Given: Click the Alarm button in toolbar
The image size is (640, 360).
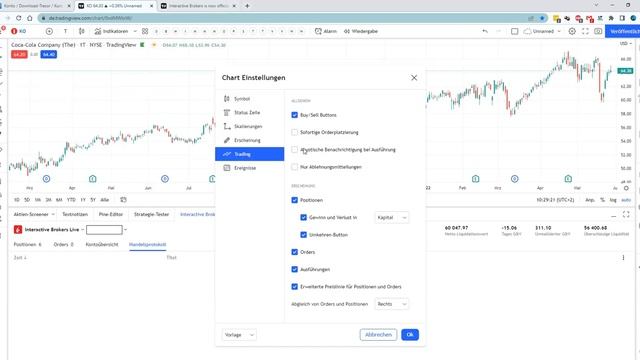Looking at the screenshot, I should click(x=326, y=31).
